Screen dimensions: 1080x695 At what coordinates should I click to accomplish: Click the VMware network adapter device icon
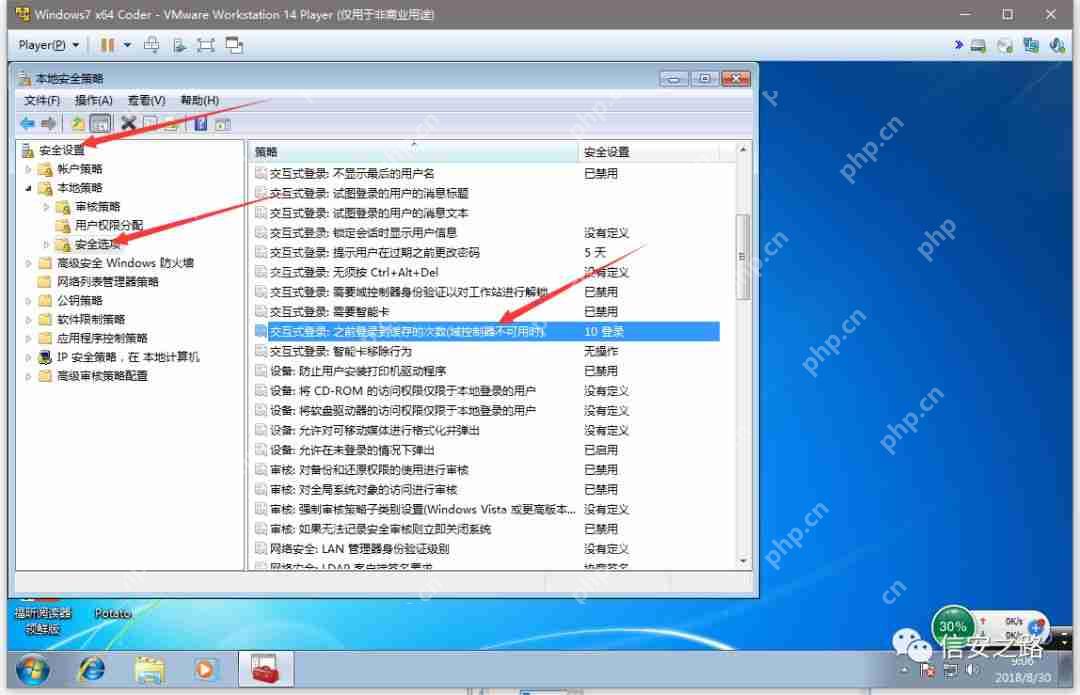click(x=1031, y=46)
